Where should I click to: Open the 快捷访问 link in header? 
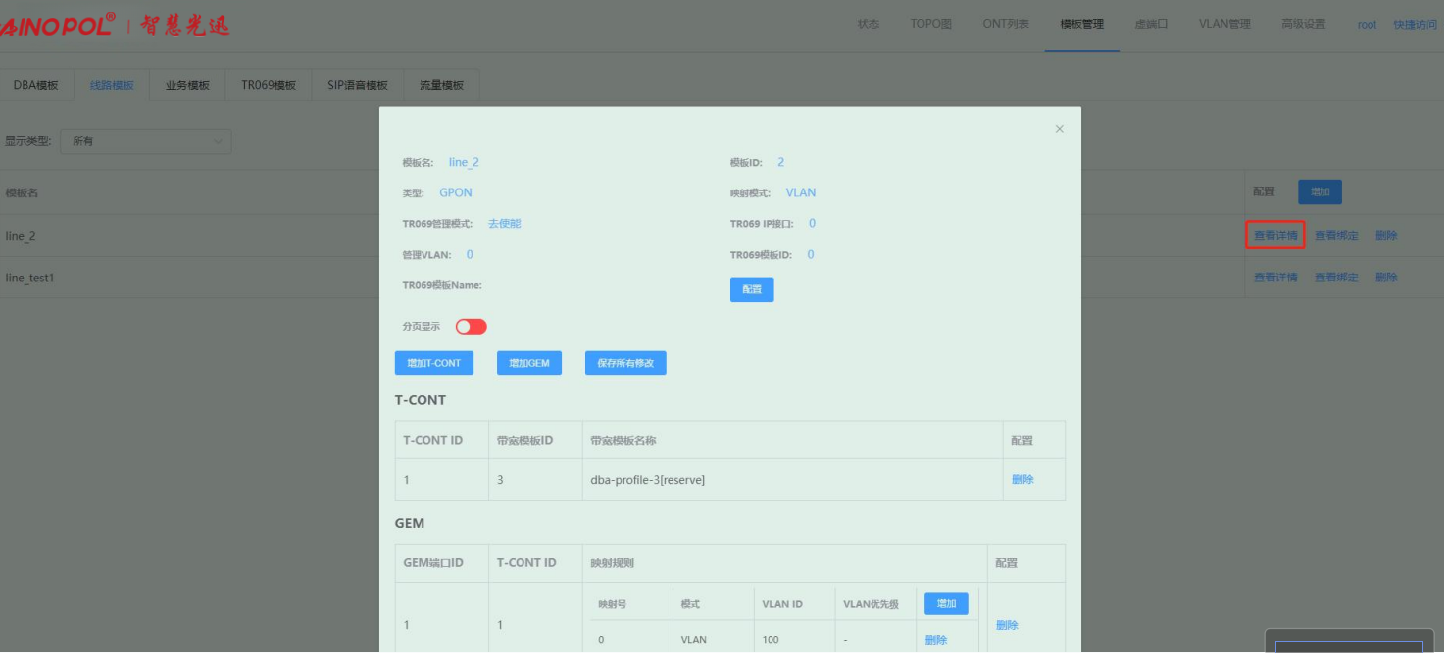pyautogui.click(x=1414, y=25)
